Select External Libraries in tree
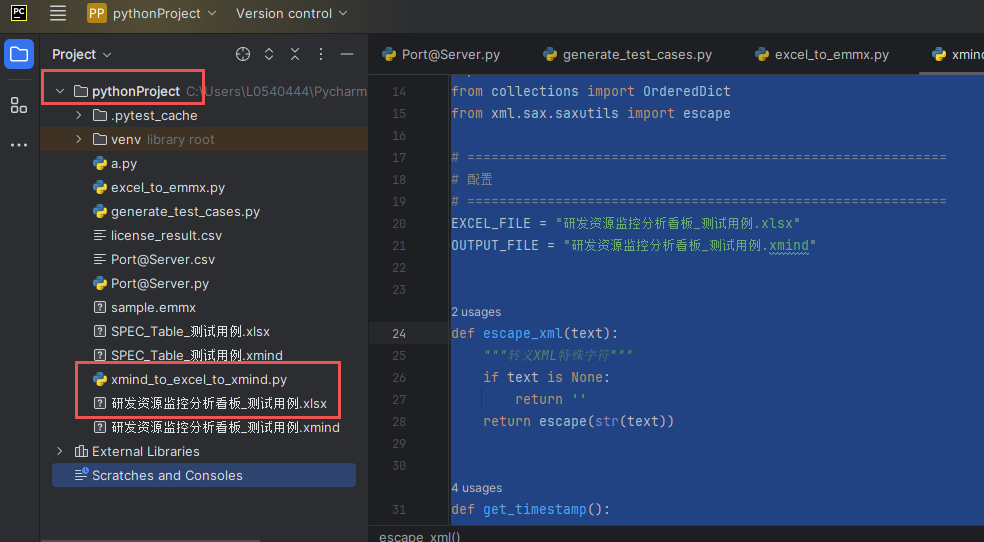Viewport: 984px width, 542px height. point(146,452)
